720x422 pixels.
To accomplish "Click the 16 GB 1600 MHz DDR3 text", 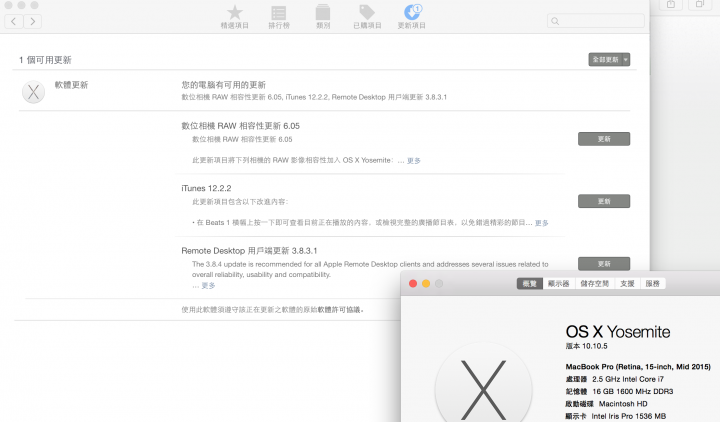I will click(x=633, y=392).
